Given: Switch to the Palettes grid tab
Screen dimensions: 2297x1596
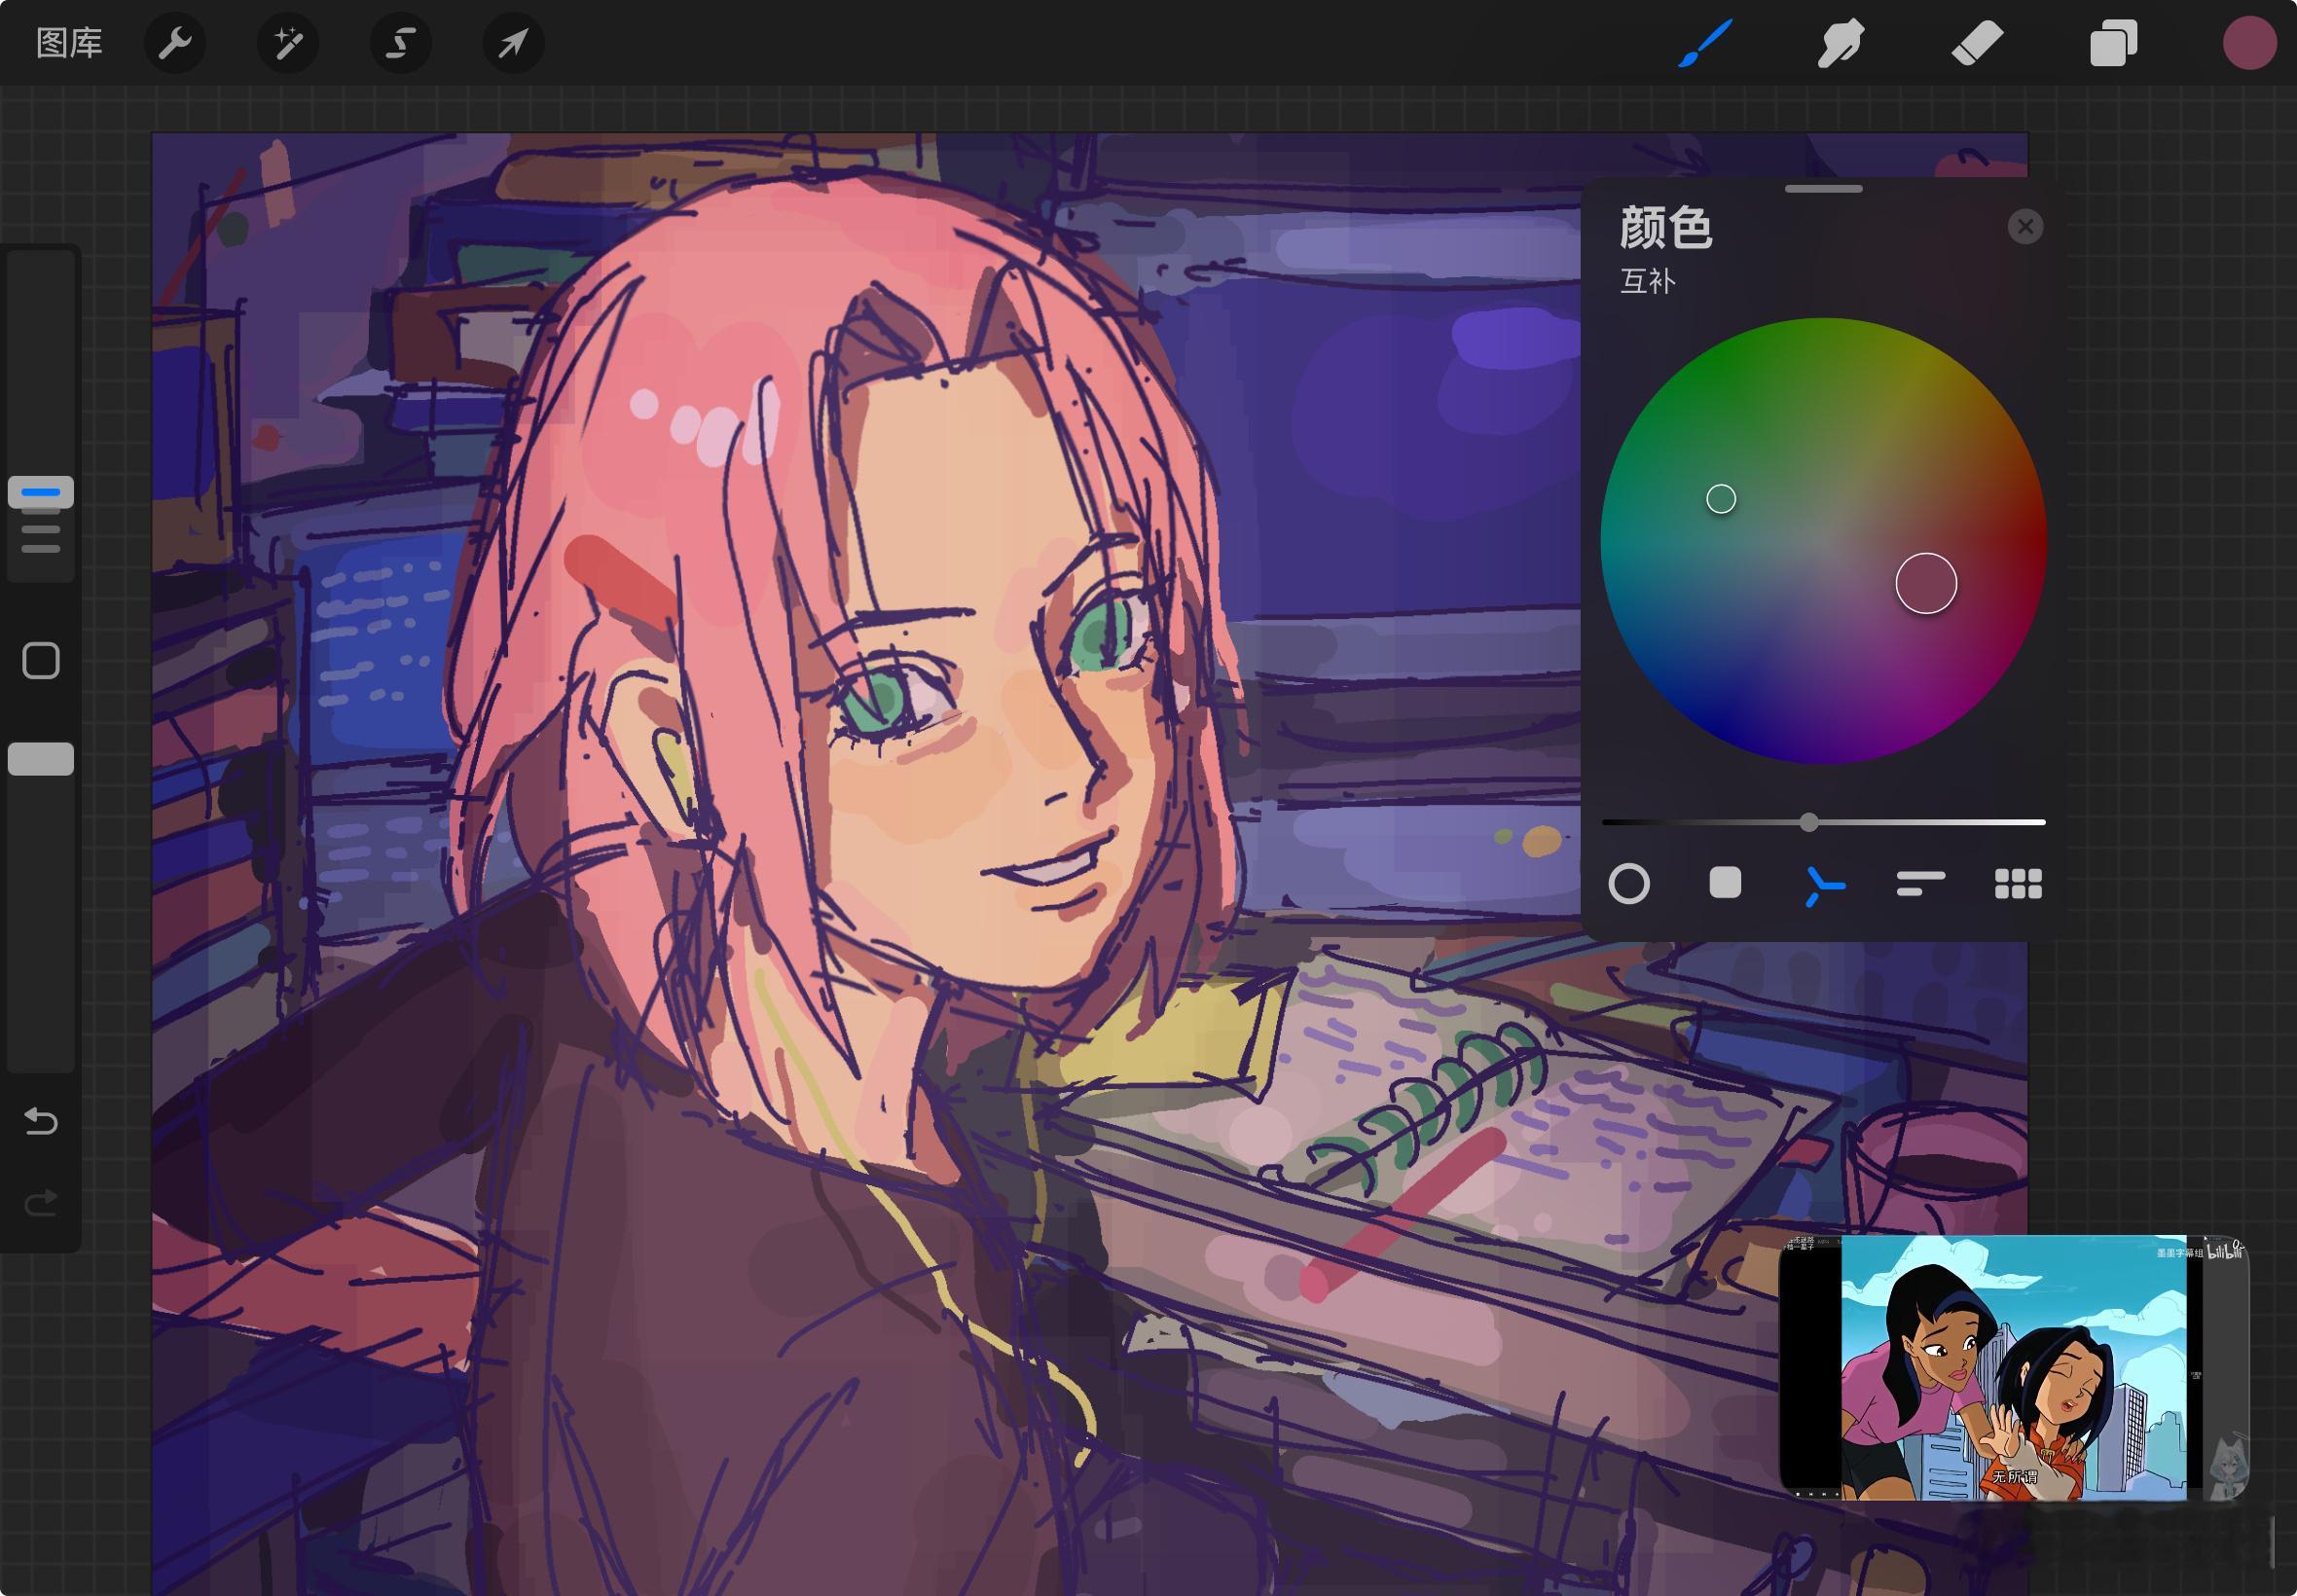Looking at the screenshot, I should 2018,883.
